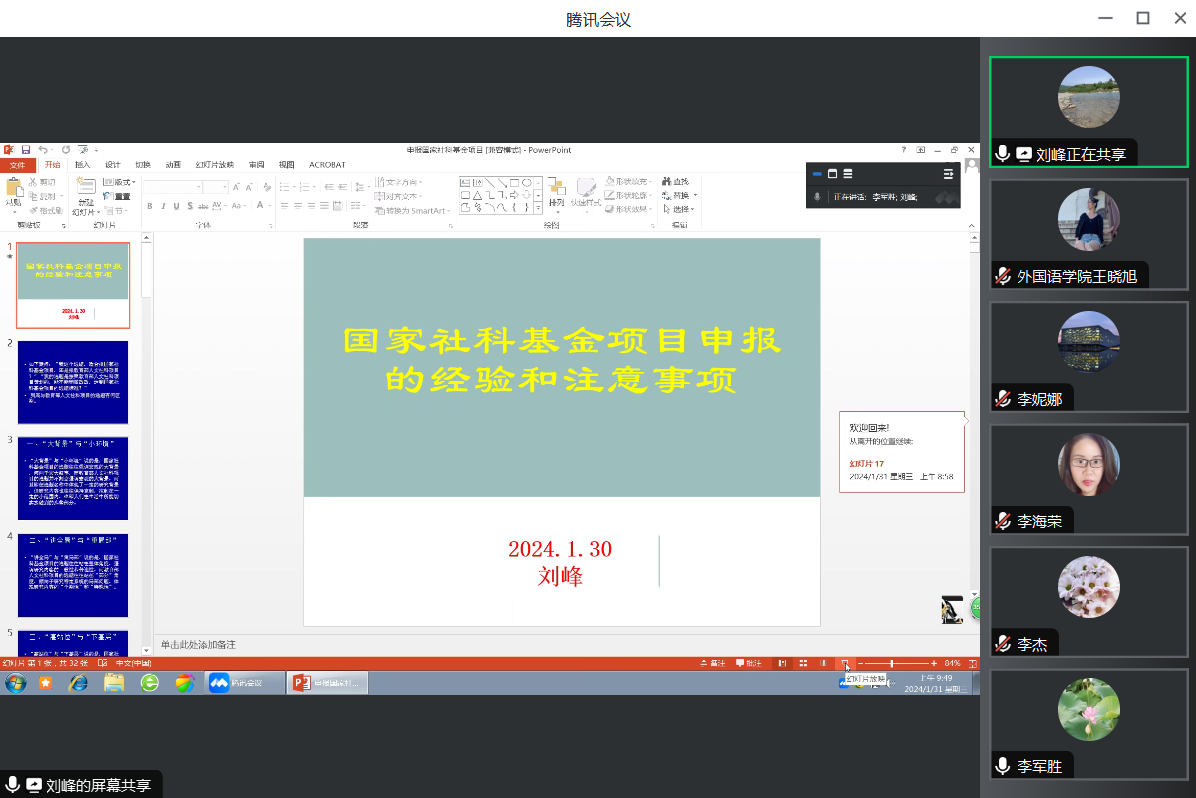
Task: Open the Insert (插入) ribbon tab
Action: coord(82,165)
